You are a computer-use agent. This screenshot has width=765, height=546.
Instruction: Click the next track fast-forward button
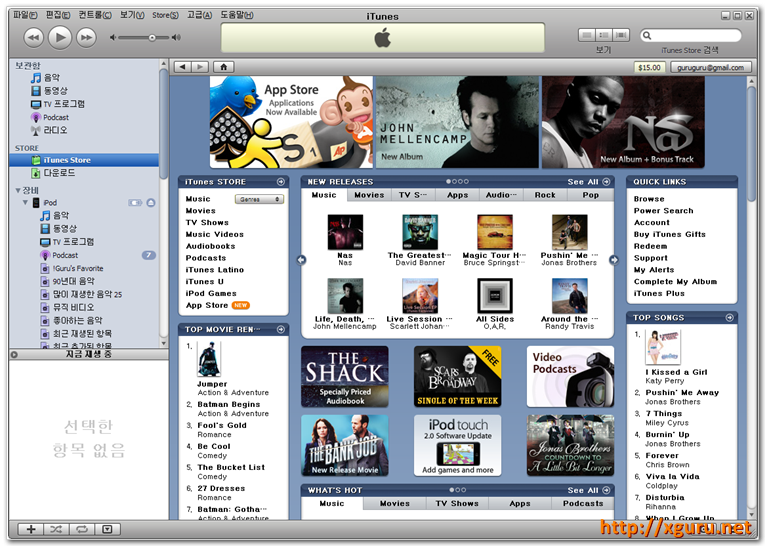(86, 38)
